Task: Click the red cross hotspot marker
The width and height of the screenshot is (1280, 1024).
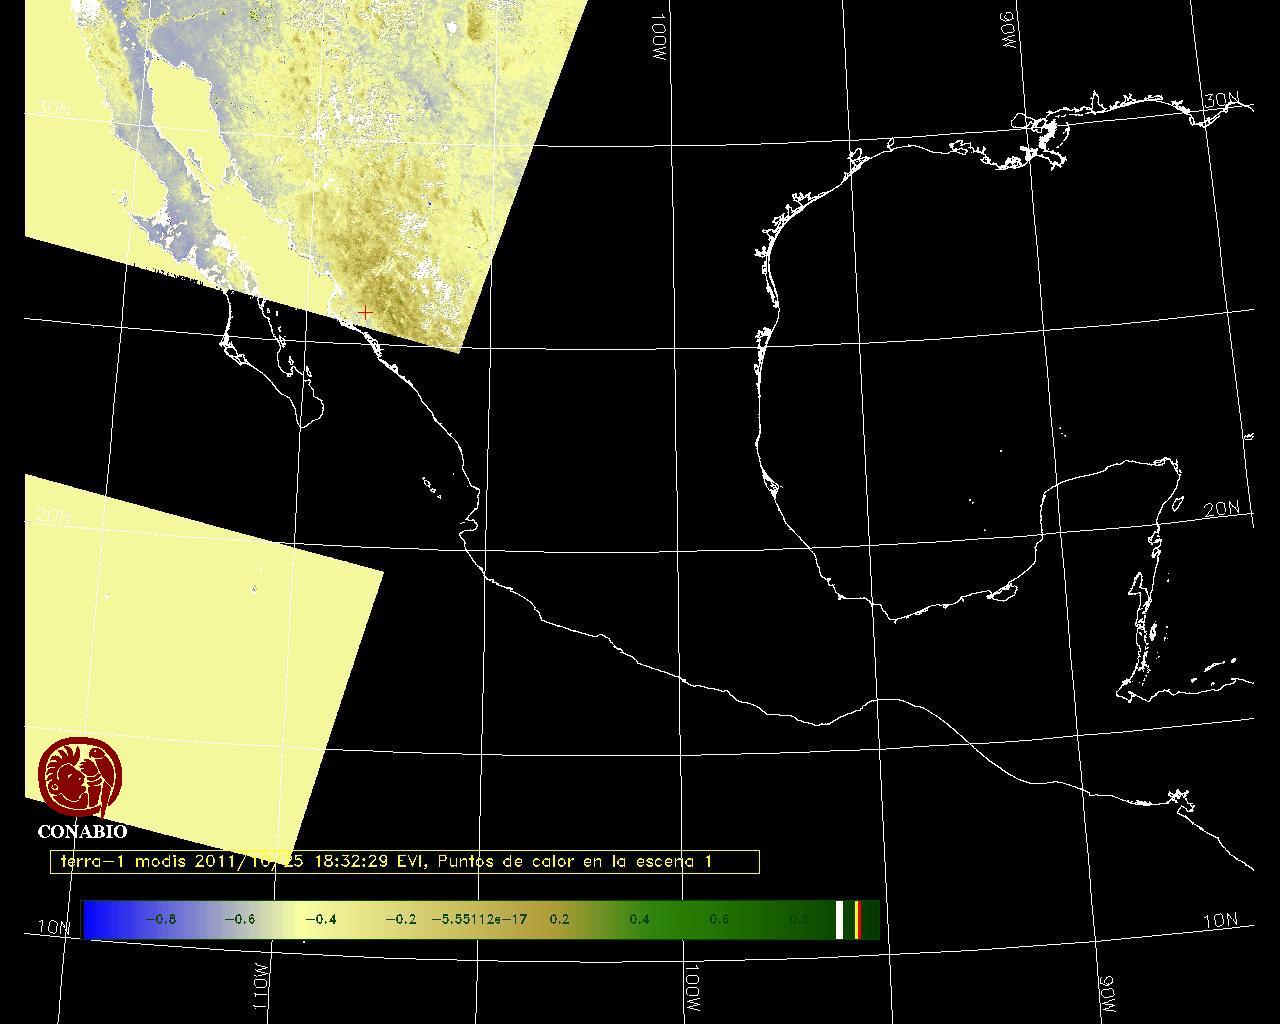Action: point(366,313)
